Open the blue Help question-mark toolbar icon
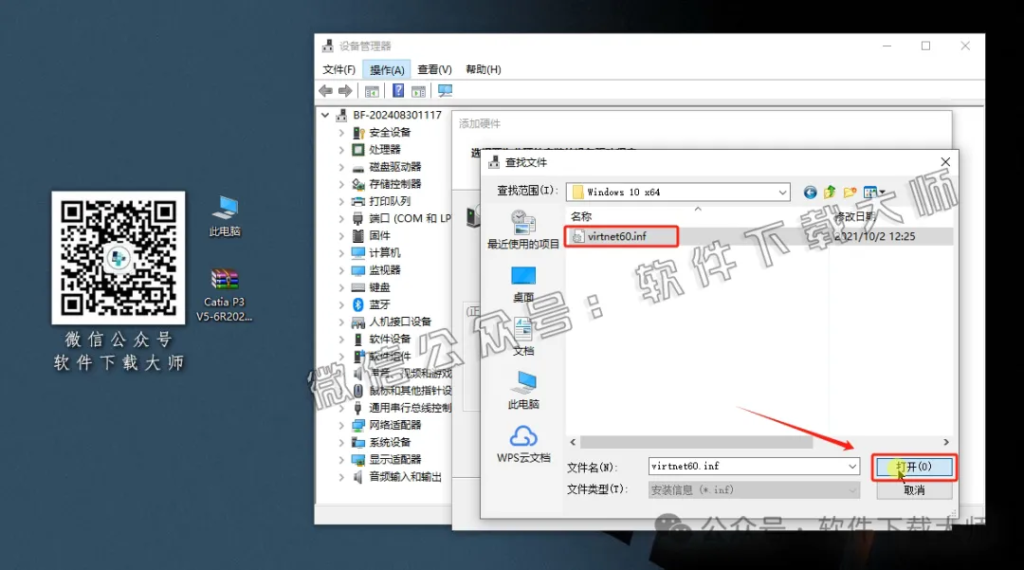The width and height of the screenshot is (1024, 570). point(398,91)
